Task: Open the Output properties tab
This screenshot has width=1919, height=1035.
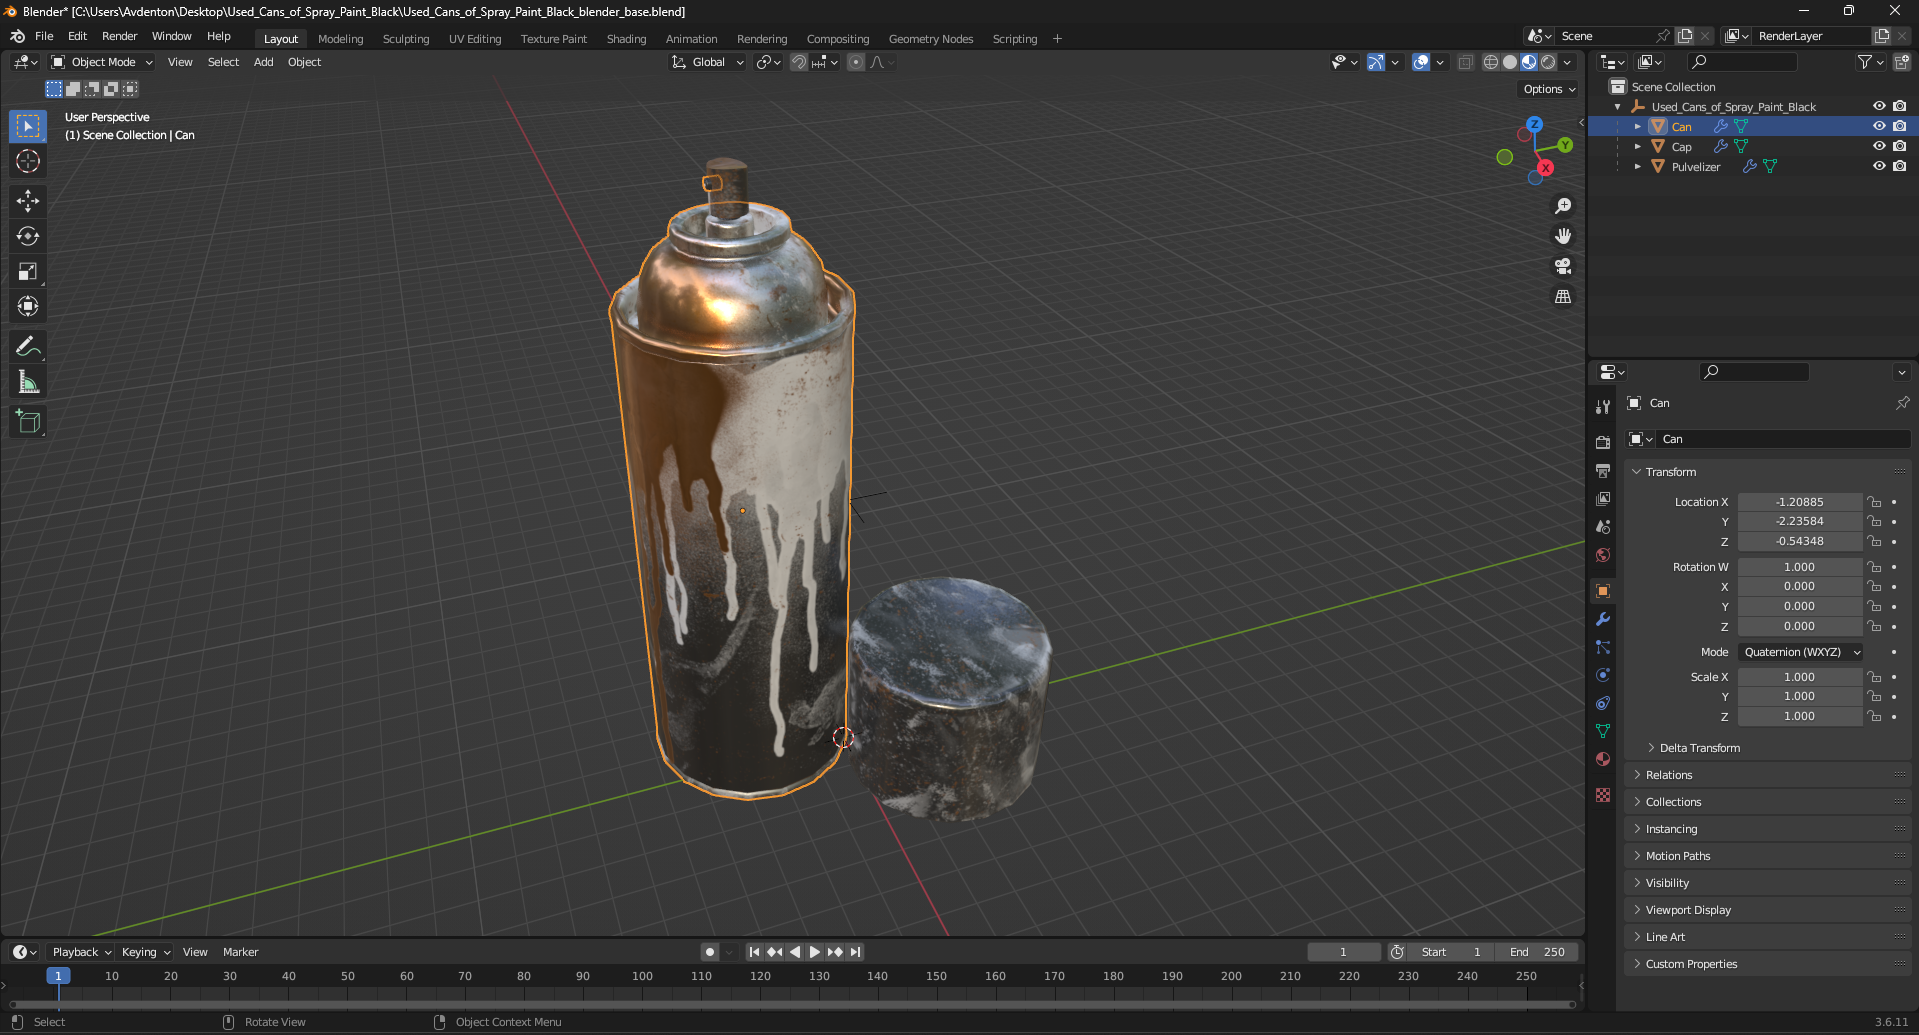Action: (1603, 470)
